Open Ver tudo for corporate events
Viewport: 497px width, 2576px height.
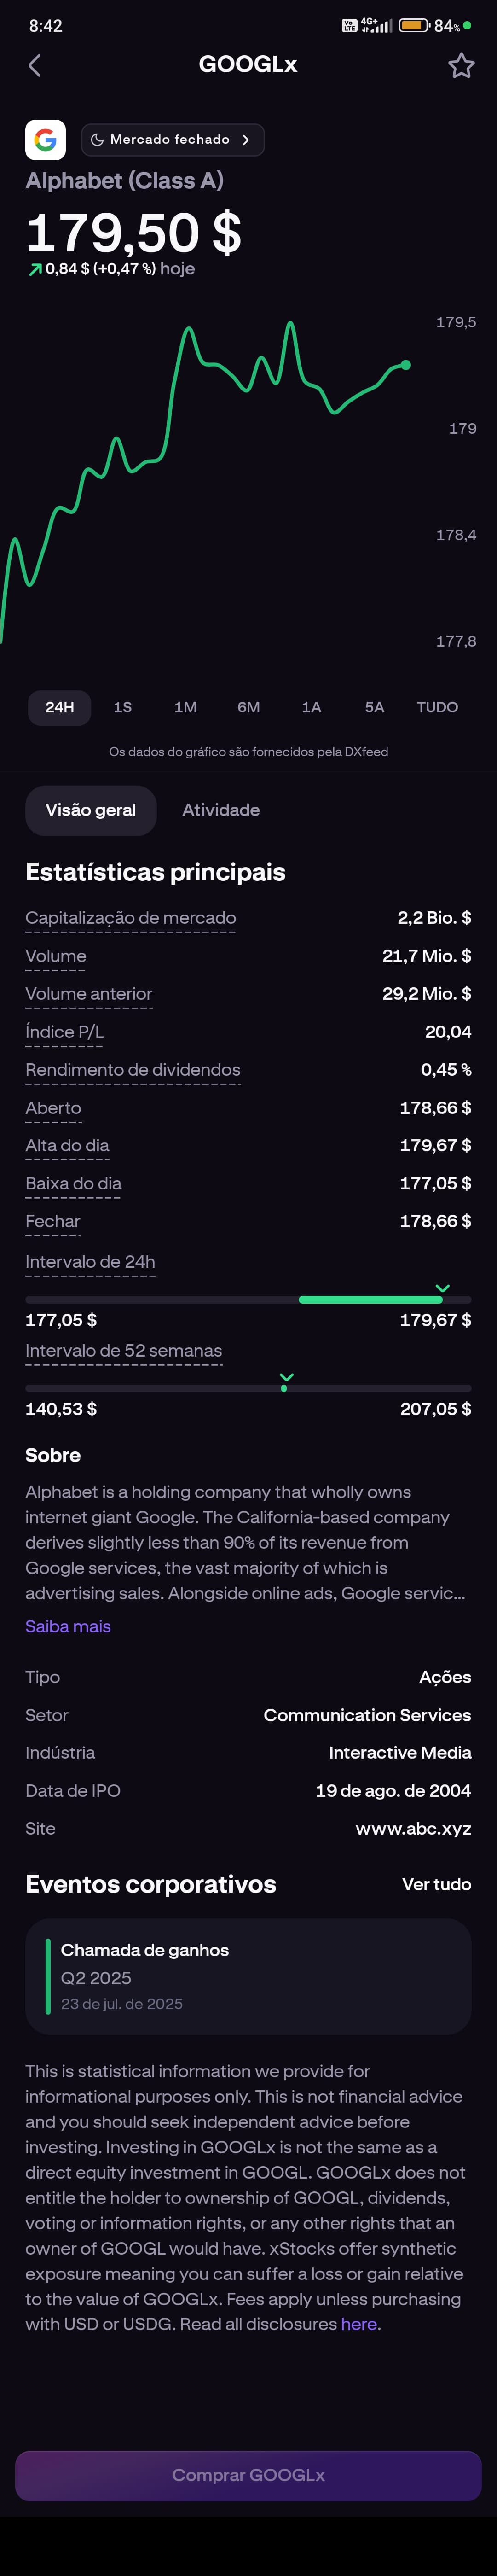click(x=436, y=1884)
